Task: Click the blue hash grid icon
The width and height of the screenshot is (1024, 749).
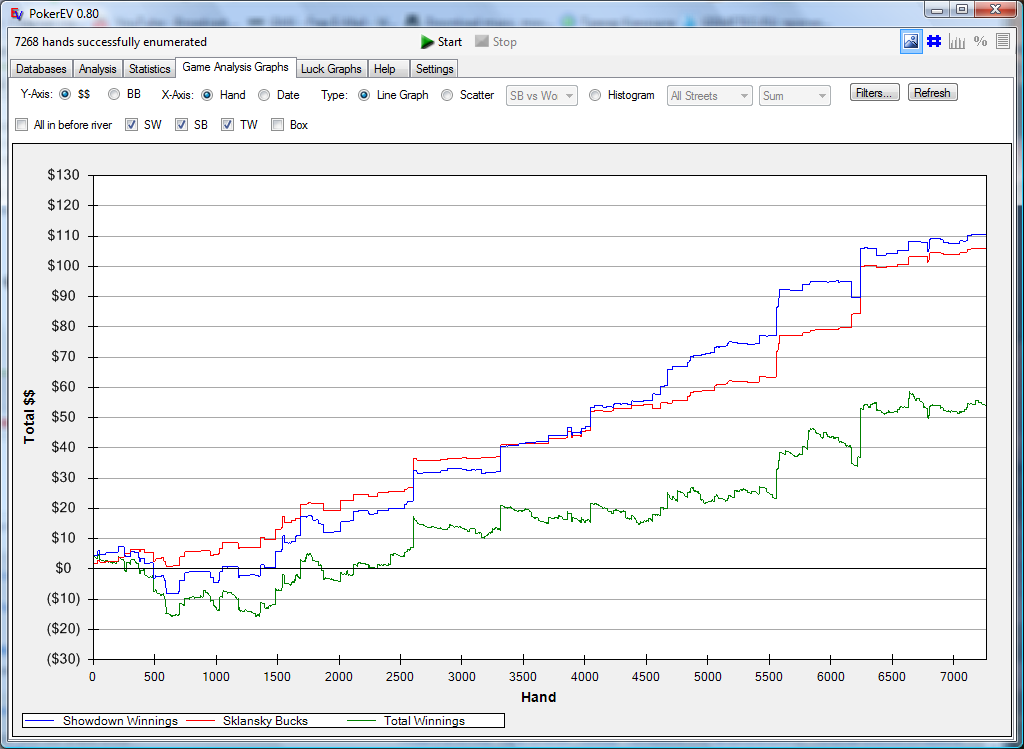Action: 934,41
